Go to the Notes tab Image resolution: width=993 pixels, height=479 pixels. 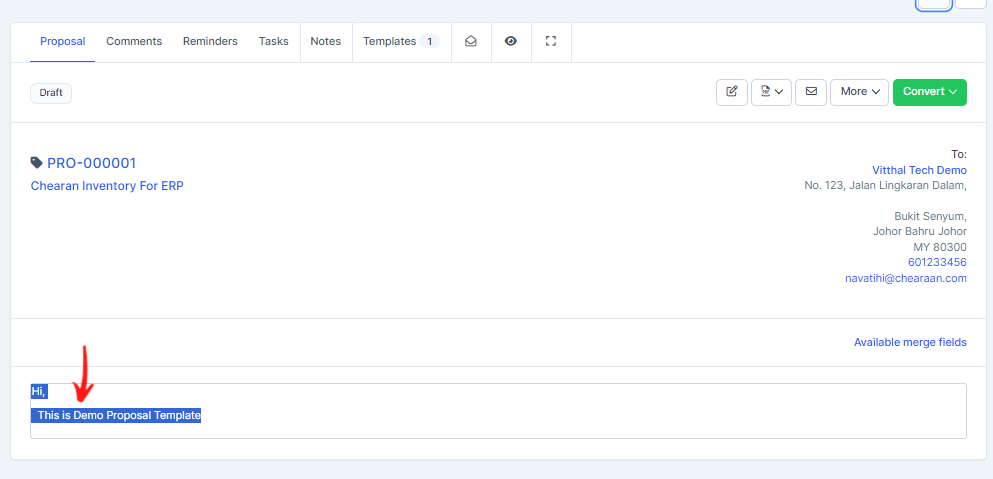pyautogui.click(x=326, y=42)
